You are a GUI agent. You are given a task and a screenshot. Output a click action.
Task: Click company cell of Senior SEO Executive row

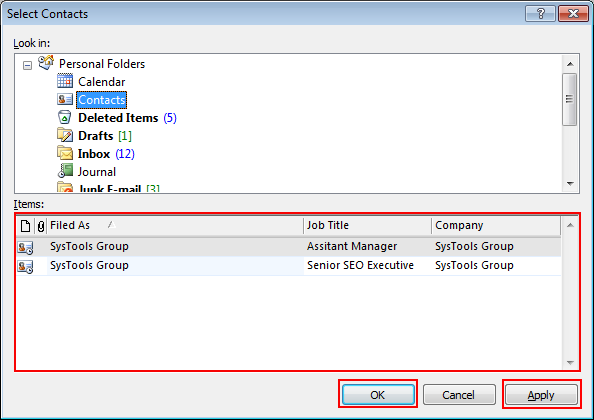(474, 265)
